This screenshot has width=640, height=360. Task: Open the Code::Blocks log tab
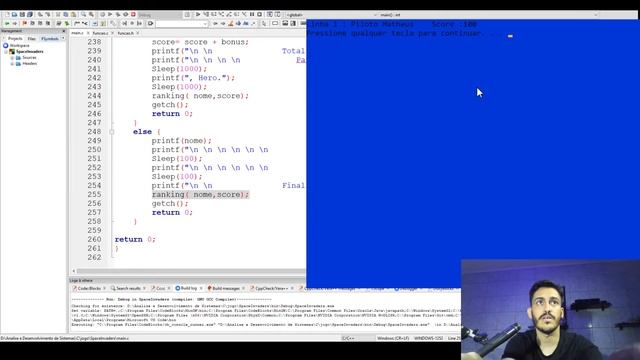(89, 288)
